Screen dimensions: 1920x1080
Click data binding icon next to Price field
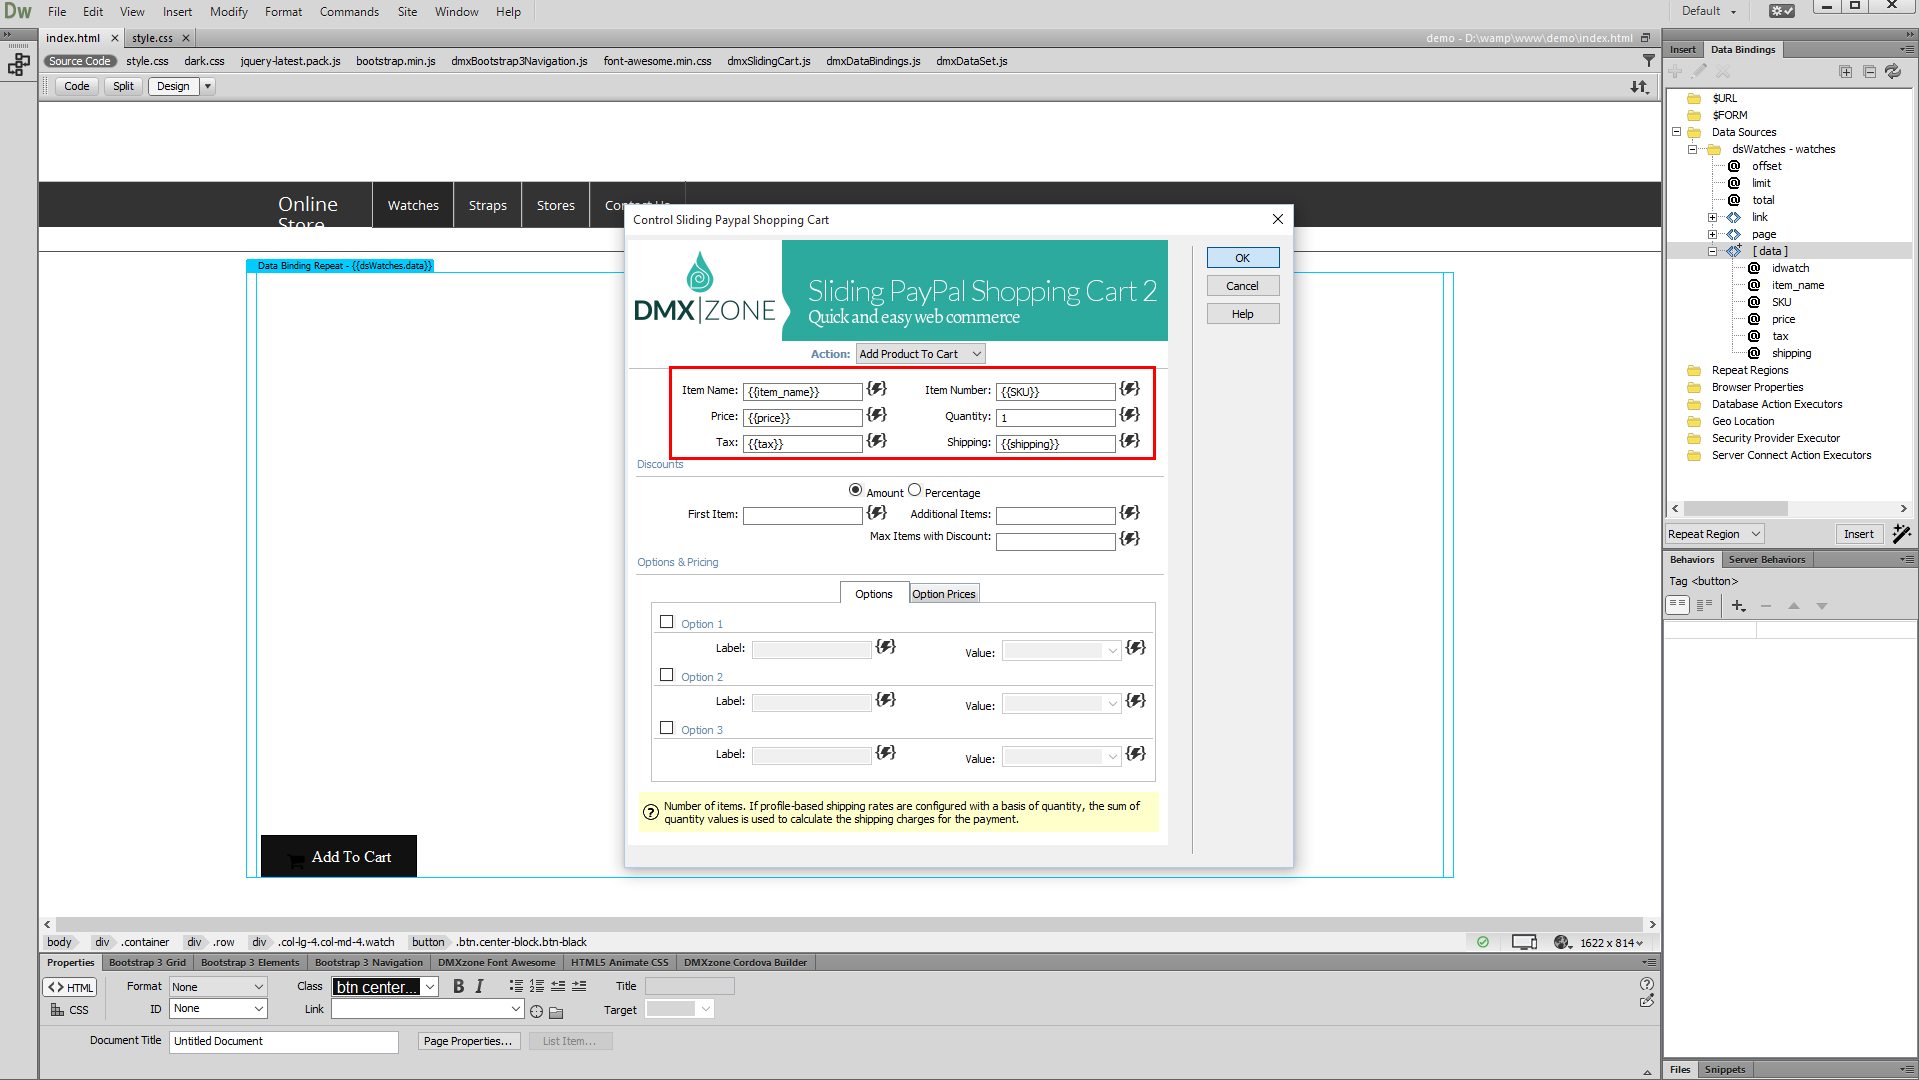pos(877,415)
